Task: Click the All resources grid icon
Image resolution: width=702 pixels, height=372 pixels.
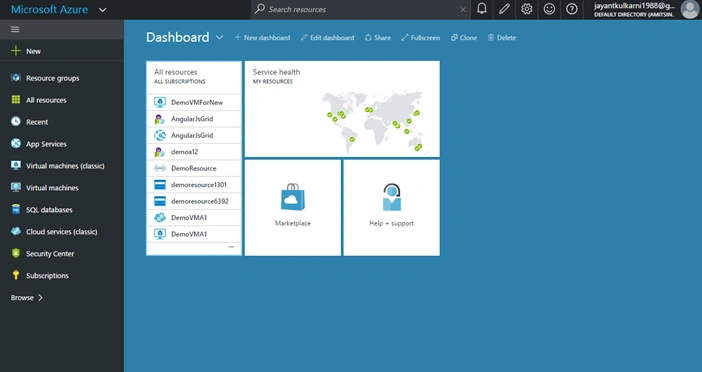Action: tap(16, 99)
